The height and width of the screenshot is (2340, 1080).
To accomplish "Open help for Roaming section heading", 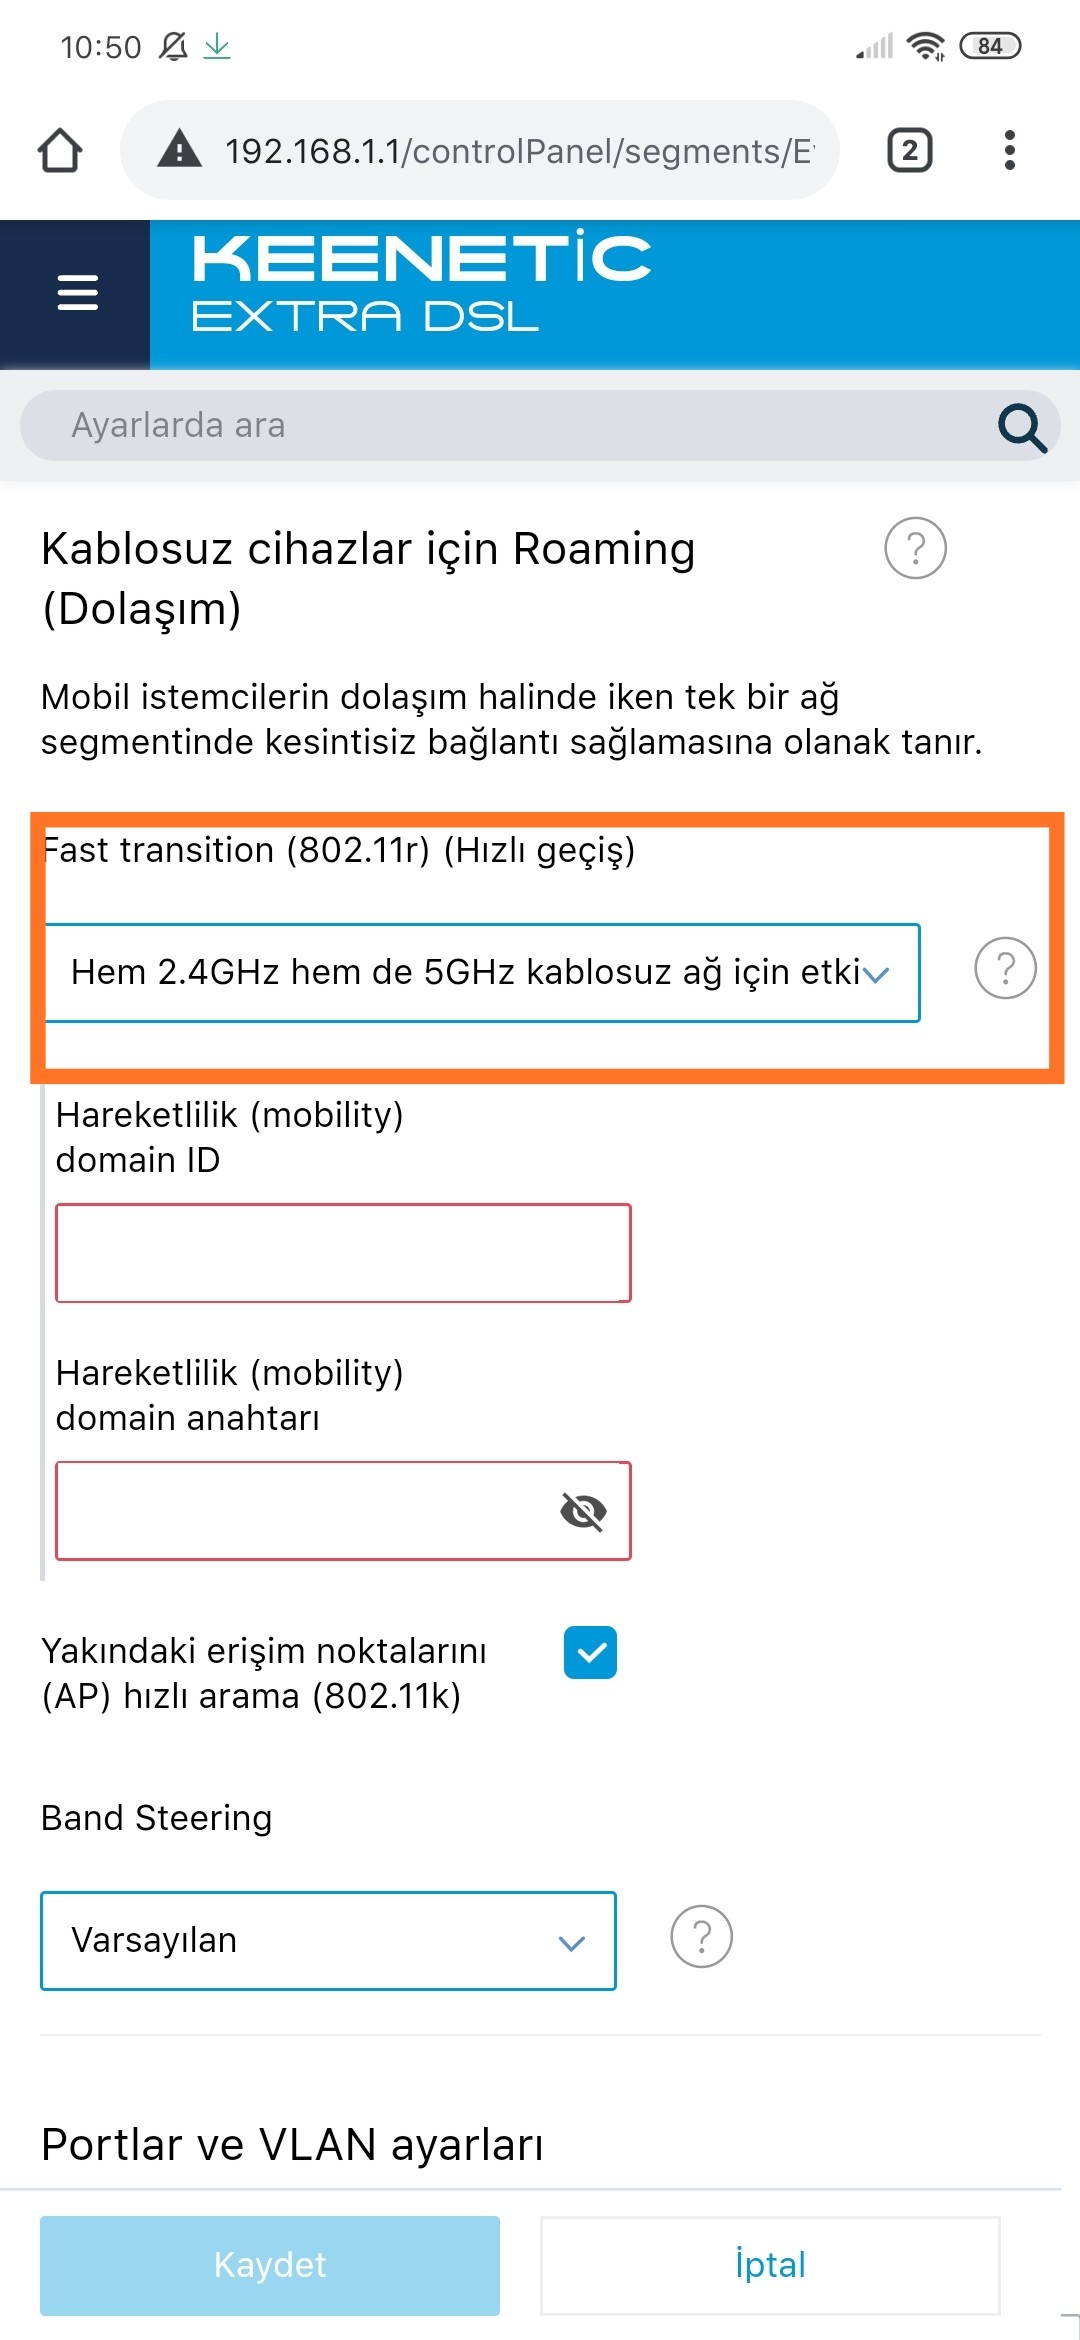I will click(x=915, y=548).
